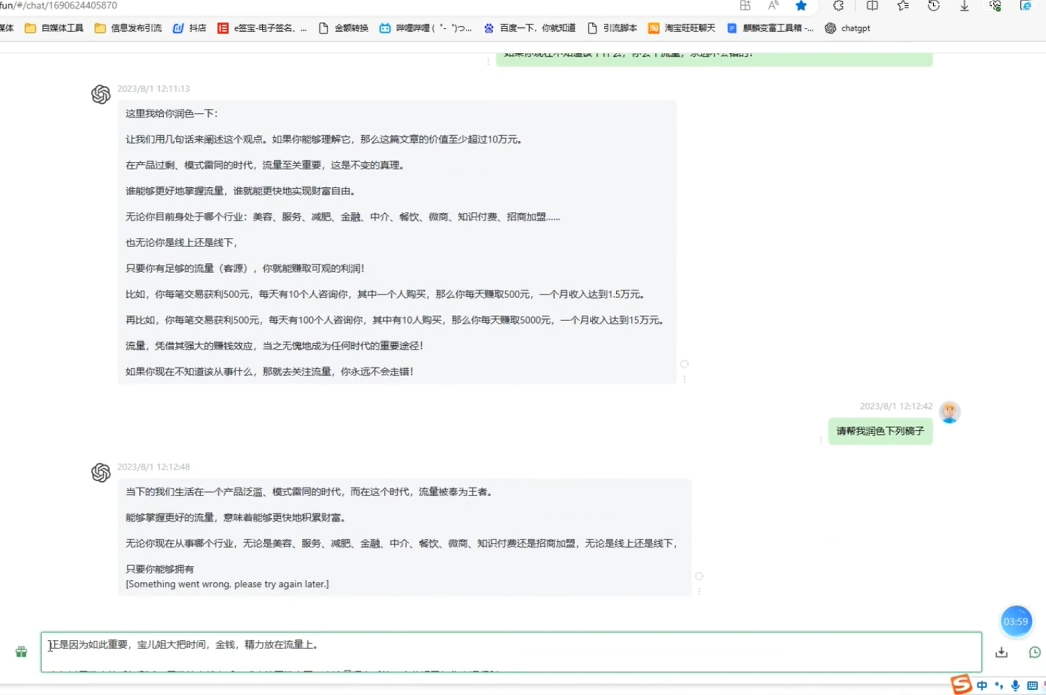Click the browser favorites star icon
This screenshot has height=695, width=1046.
tap(801, 6)
